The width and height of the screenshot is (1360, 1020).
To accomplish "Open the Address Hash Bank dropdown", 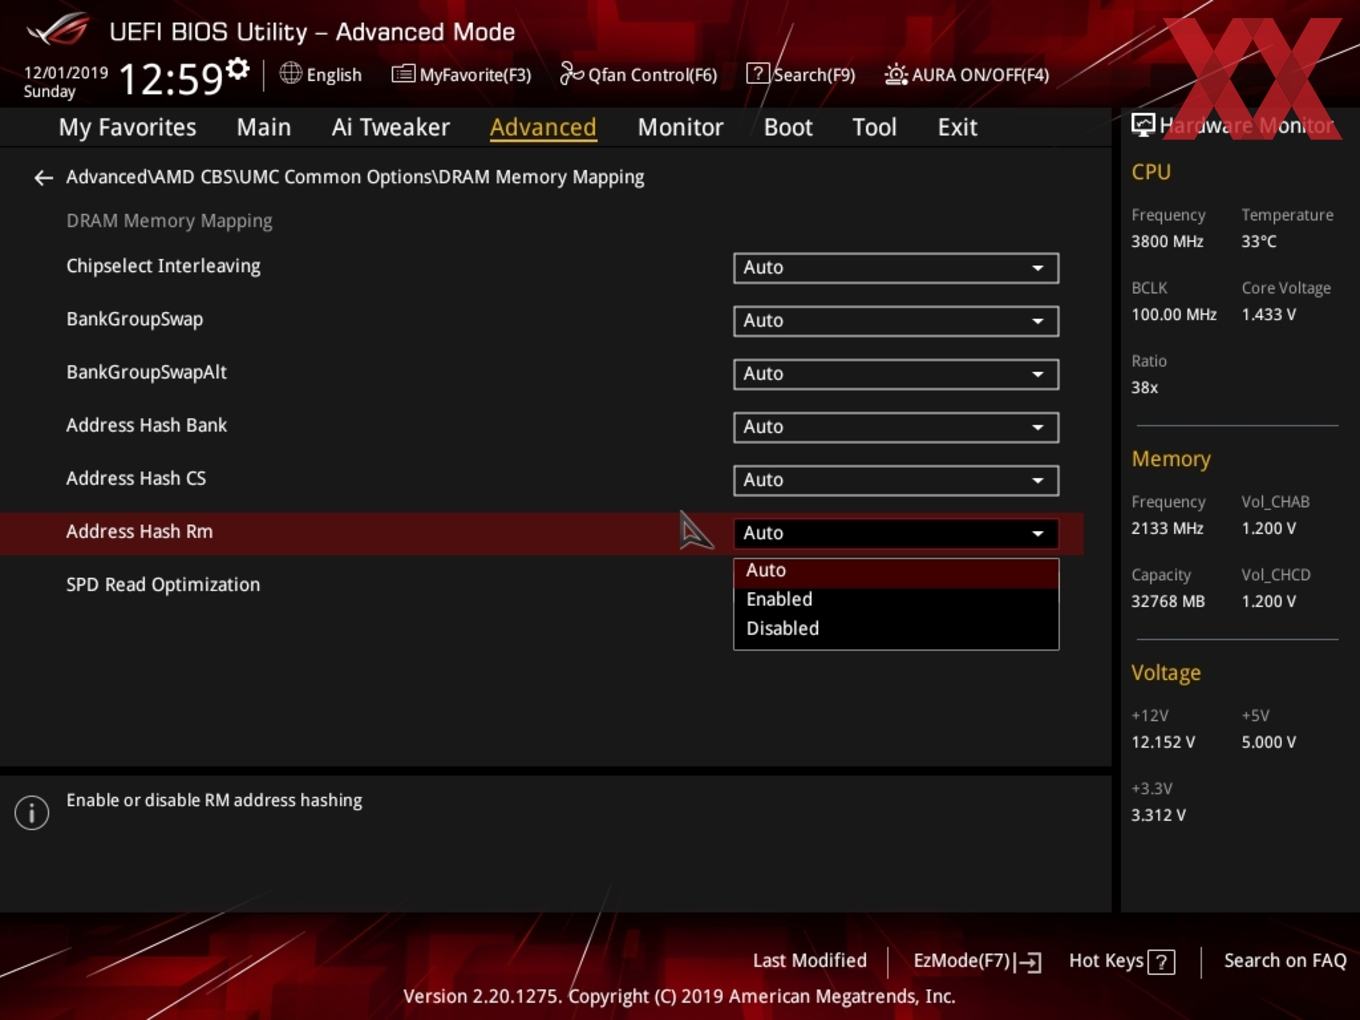I will coord(896,427).
